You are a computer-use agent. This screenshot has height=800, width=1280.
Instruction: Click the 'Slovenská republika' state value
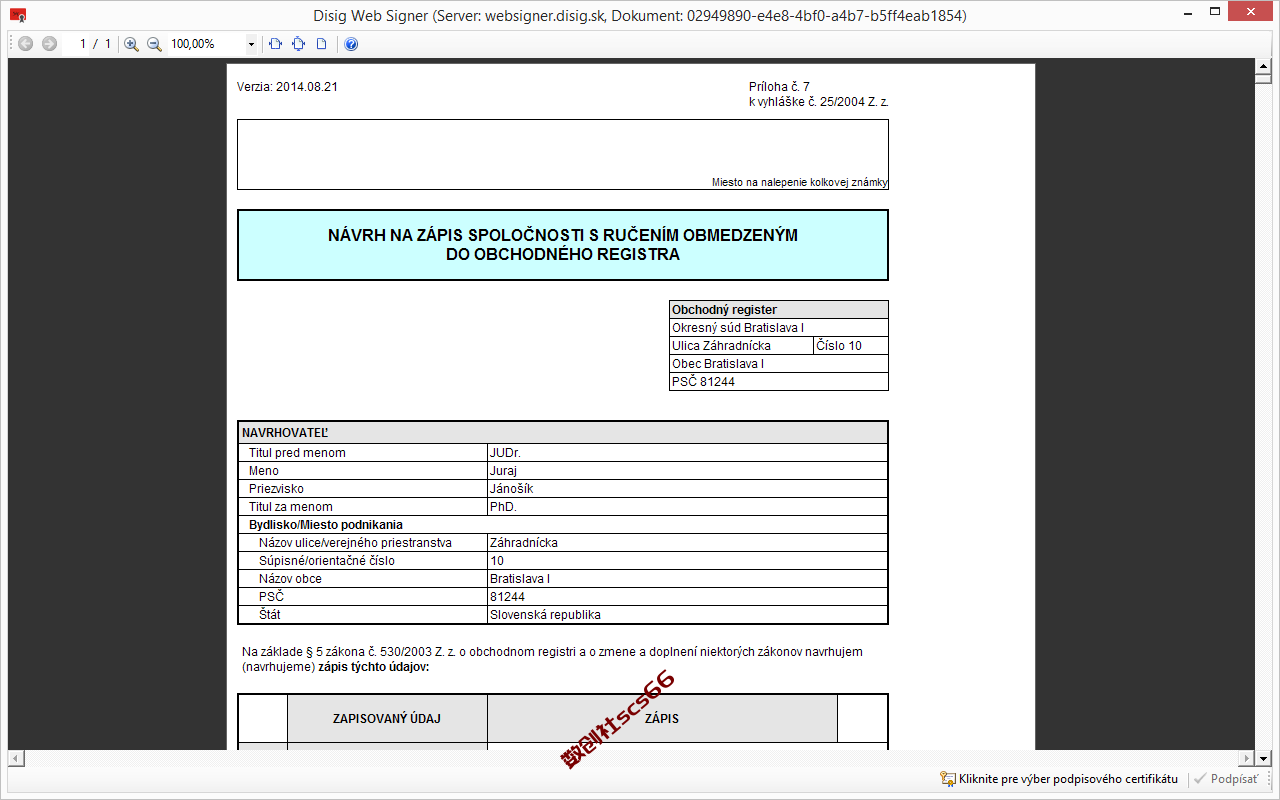(x=545, y=615)
